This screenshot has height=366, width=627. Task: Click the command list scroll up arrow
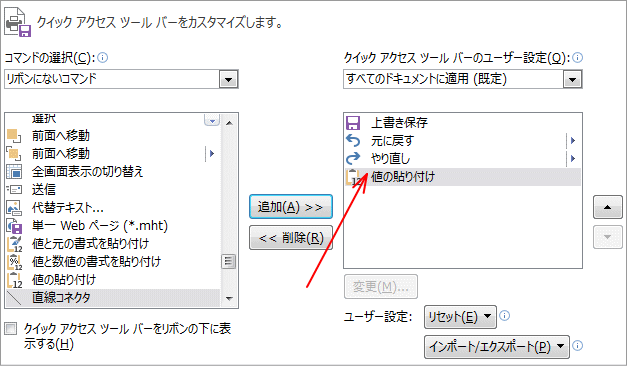click(229, 122)
